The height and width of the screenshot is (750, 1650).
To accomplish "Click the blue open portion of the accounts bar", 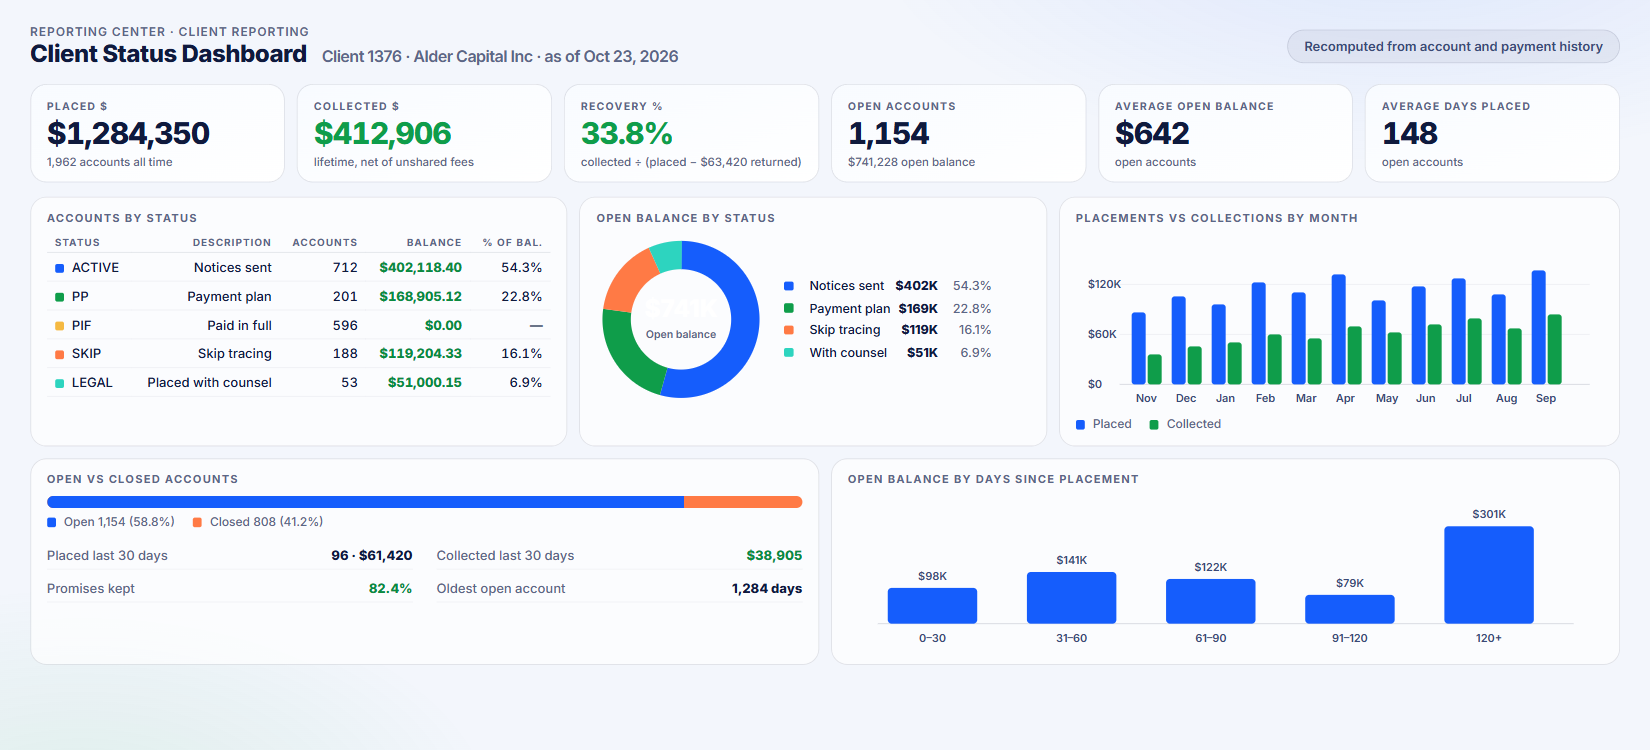I will pos(365,502).
